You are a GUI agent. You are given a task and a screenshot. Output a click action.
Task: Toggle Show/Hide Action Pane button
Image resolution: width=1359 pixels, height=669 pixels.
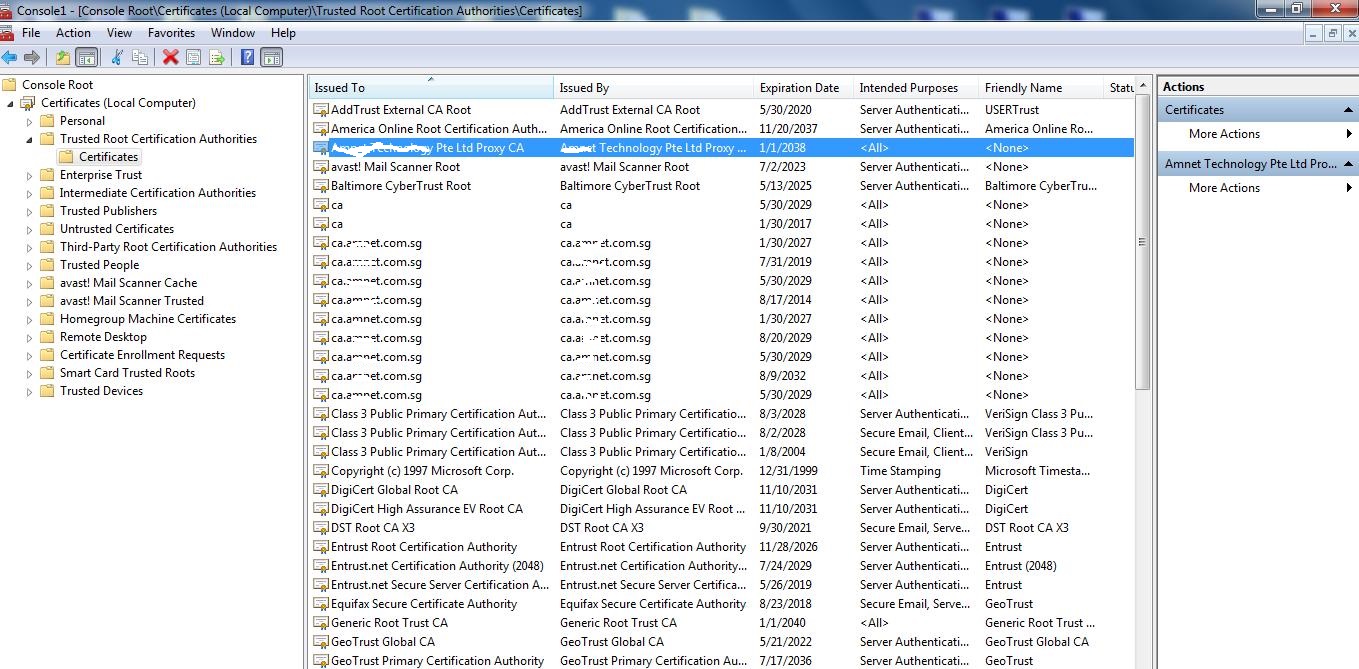coord(271,57)
